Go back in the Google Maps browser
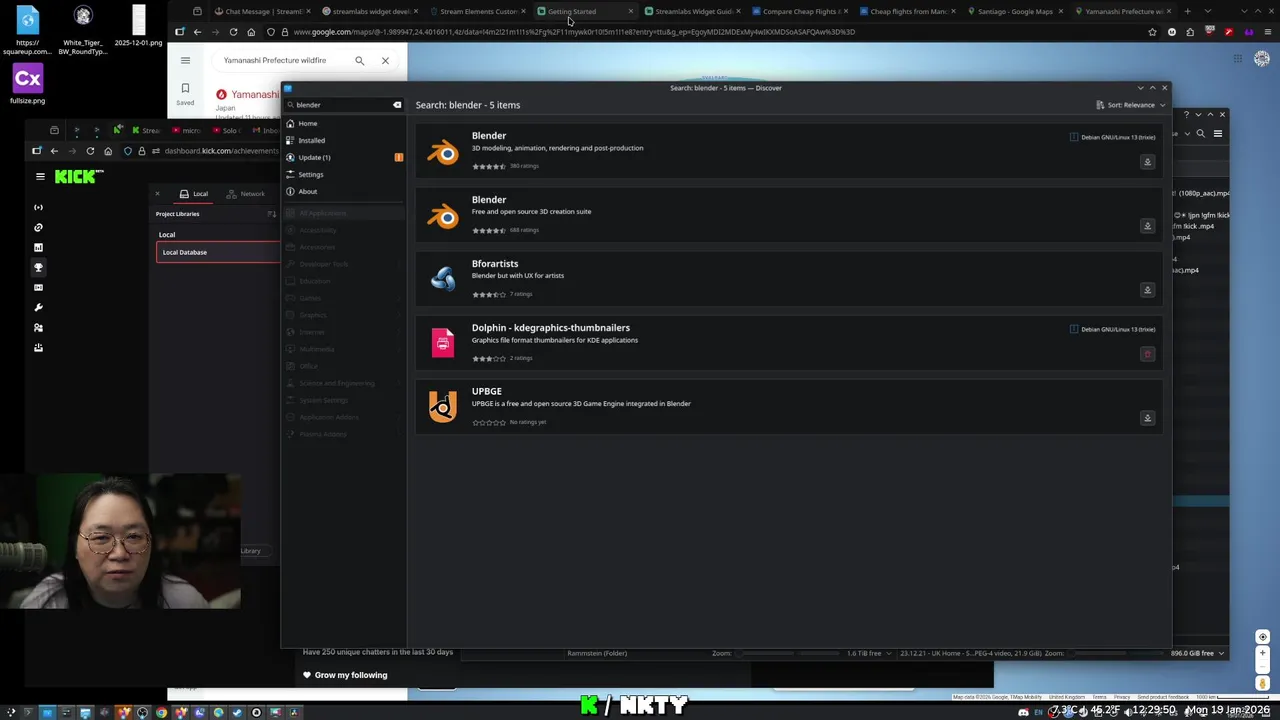 [x=197, y=32]
